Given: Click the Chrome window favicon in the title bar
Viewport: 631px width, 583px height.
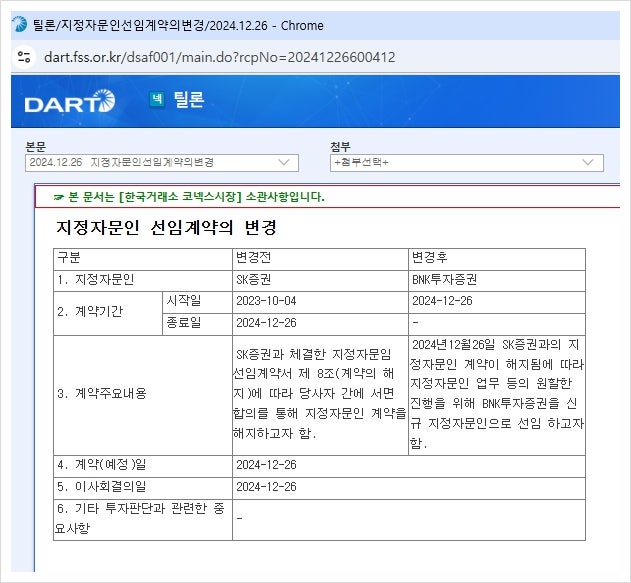Looking at the screenshot, I should click(19, 25).
